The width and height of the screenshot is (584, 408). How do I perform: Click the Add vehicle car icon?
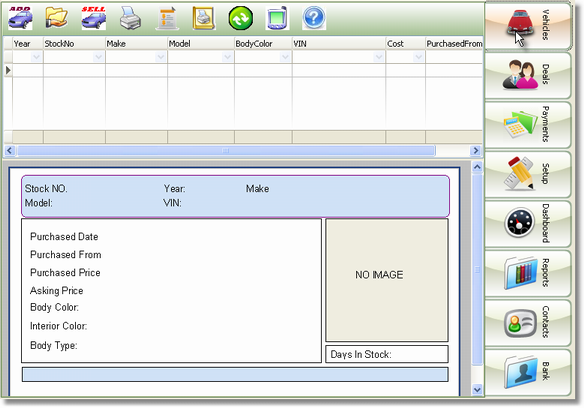20,18
